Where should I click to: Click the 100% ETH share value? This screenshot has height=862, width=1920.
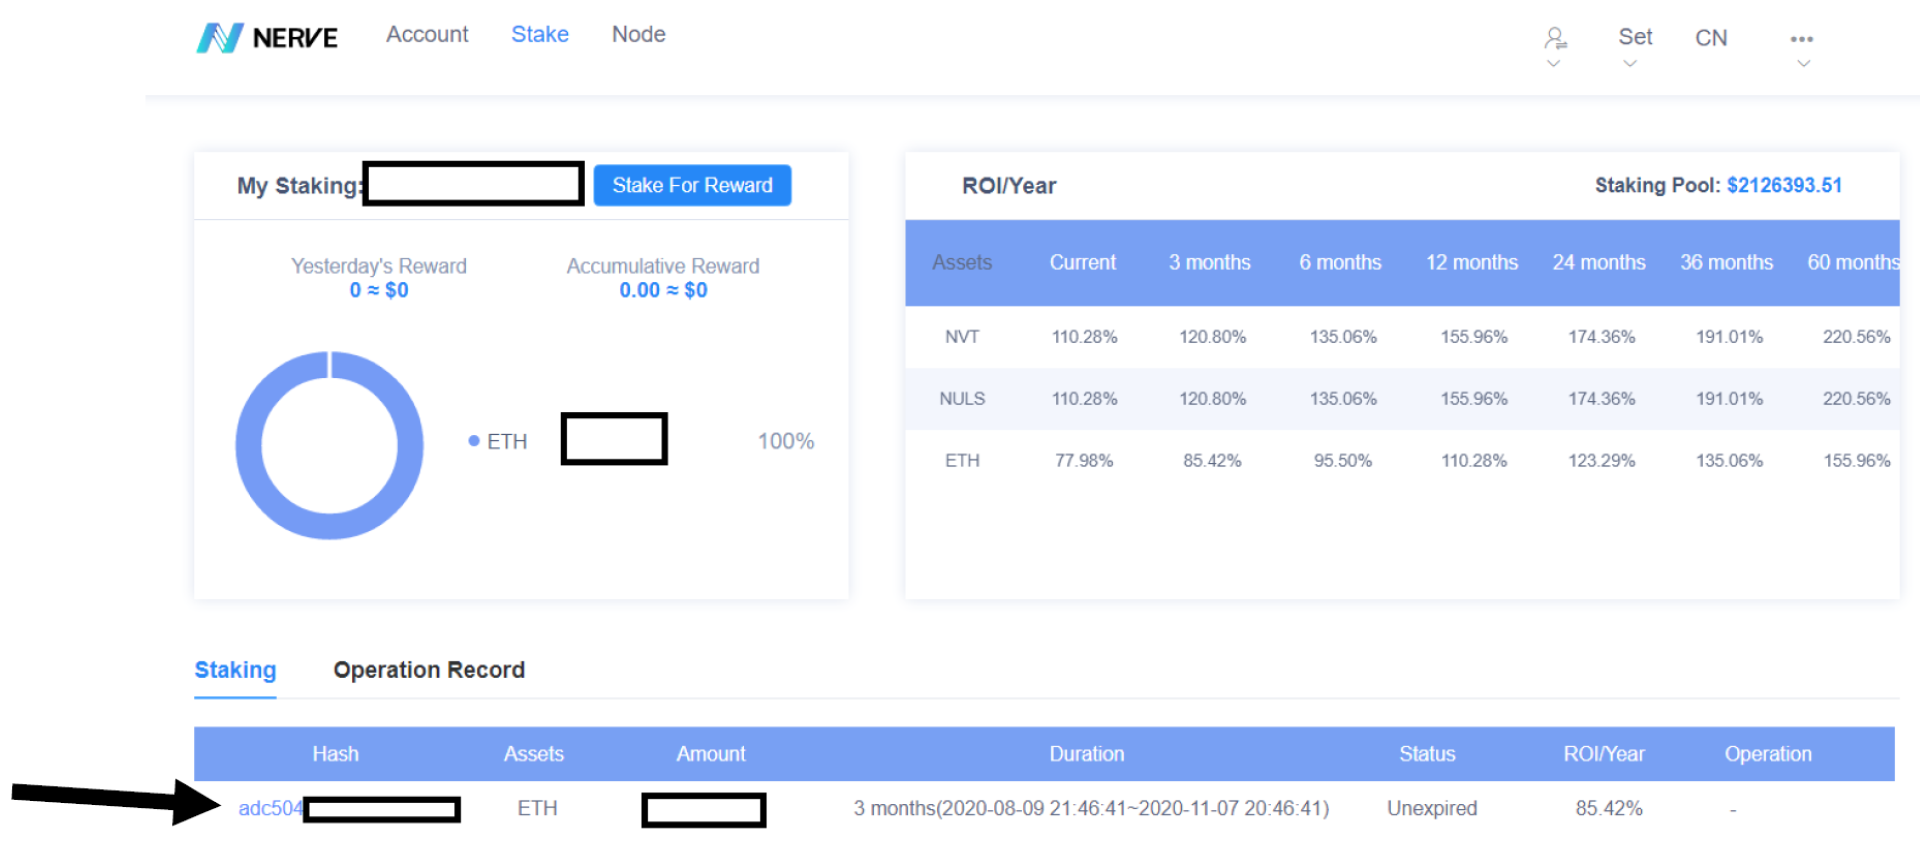click(x=786, y=441)
